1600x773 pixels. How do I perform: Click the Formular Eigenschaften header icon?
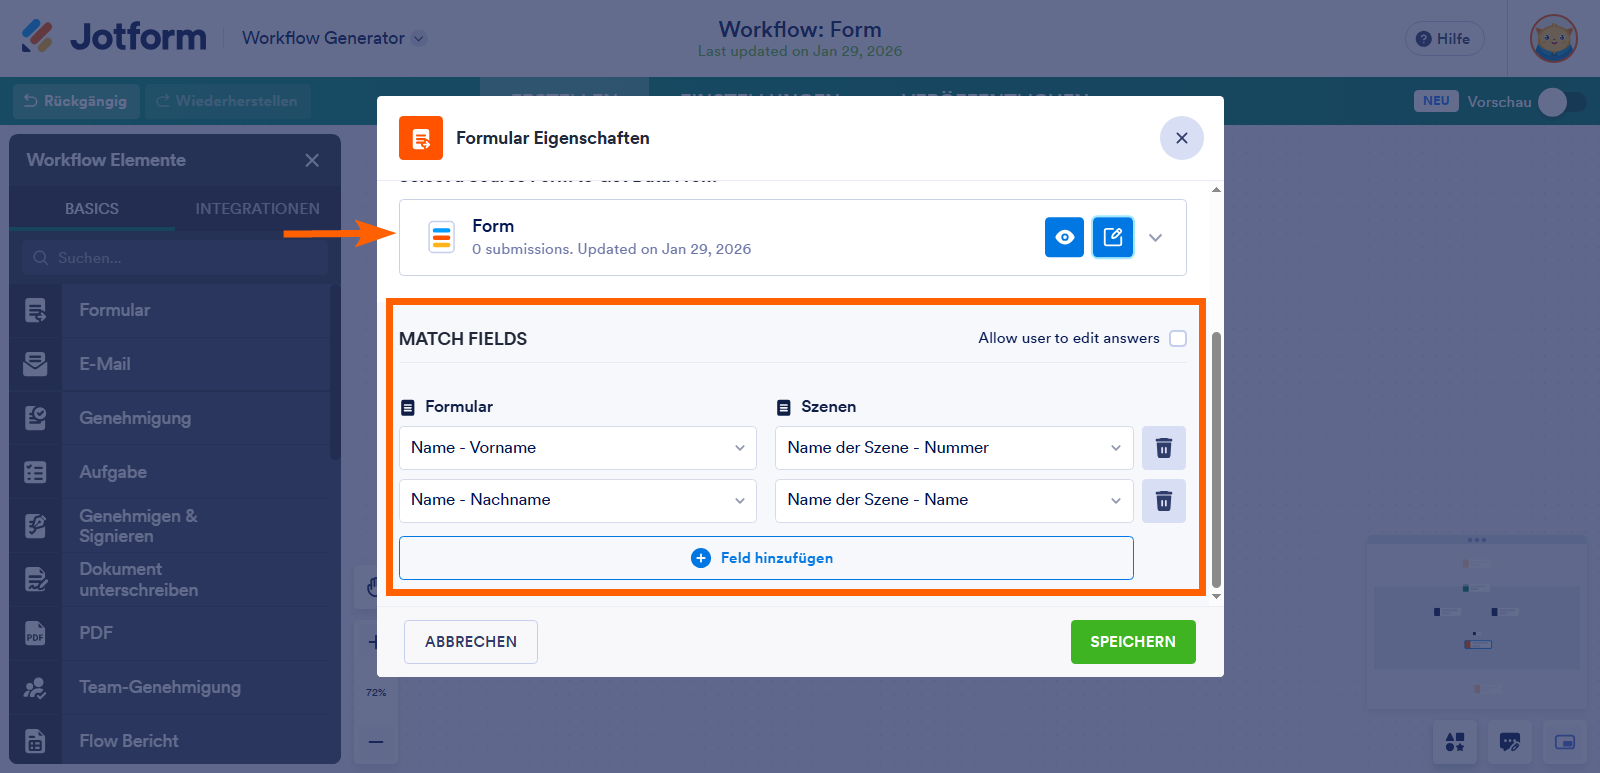[x=421, y=138]
